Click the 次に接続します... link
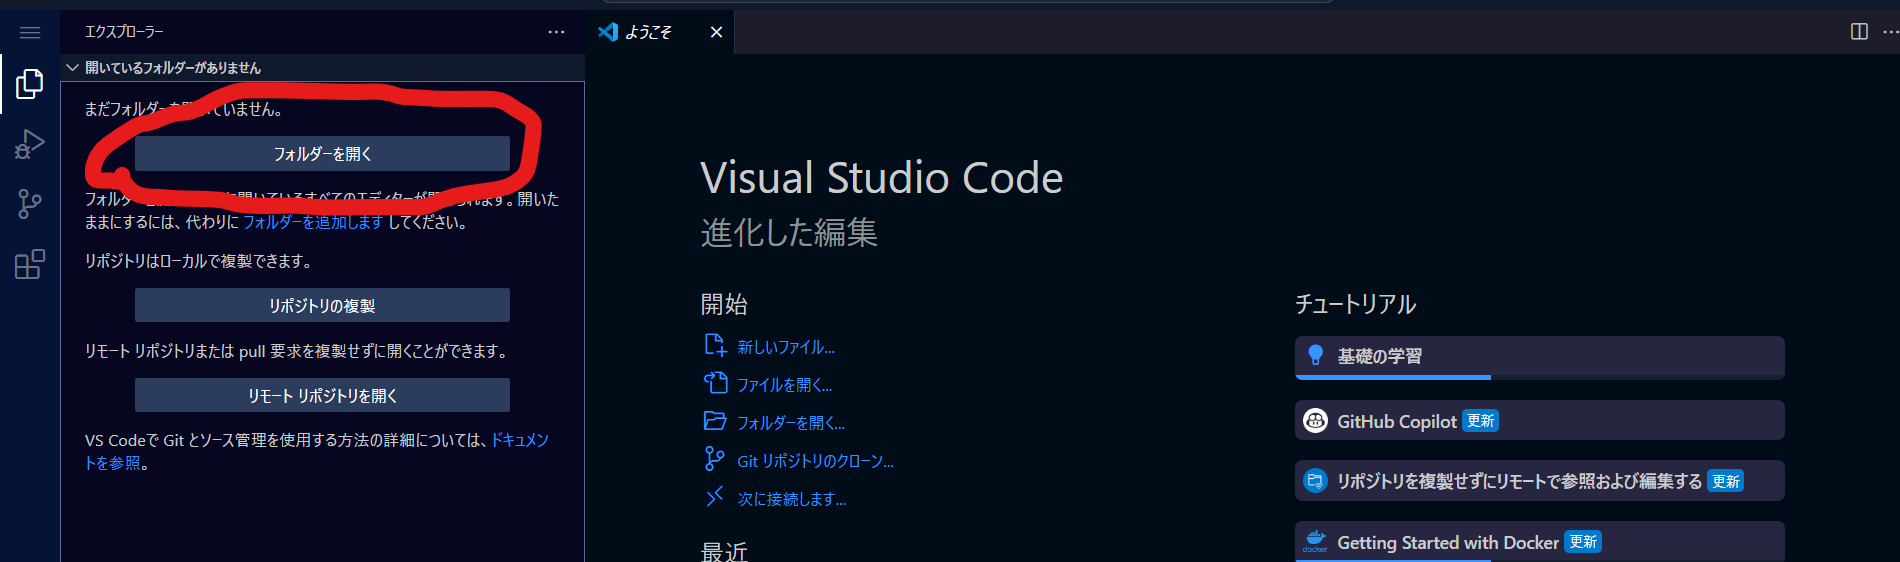The width and height of the screenshot is (1900, 562). (792, 499)
